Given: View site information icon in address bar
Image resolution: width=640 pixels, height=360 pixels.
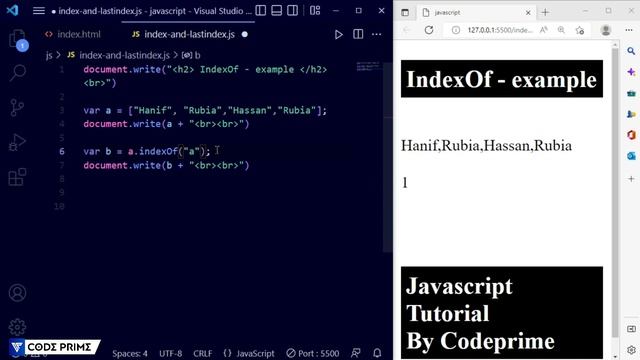Looking at the screenshot, I should [456, 30].
